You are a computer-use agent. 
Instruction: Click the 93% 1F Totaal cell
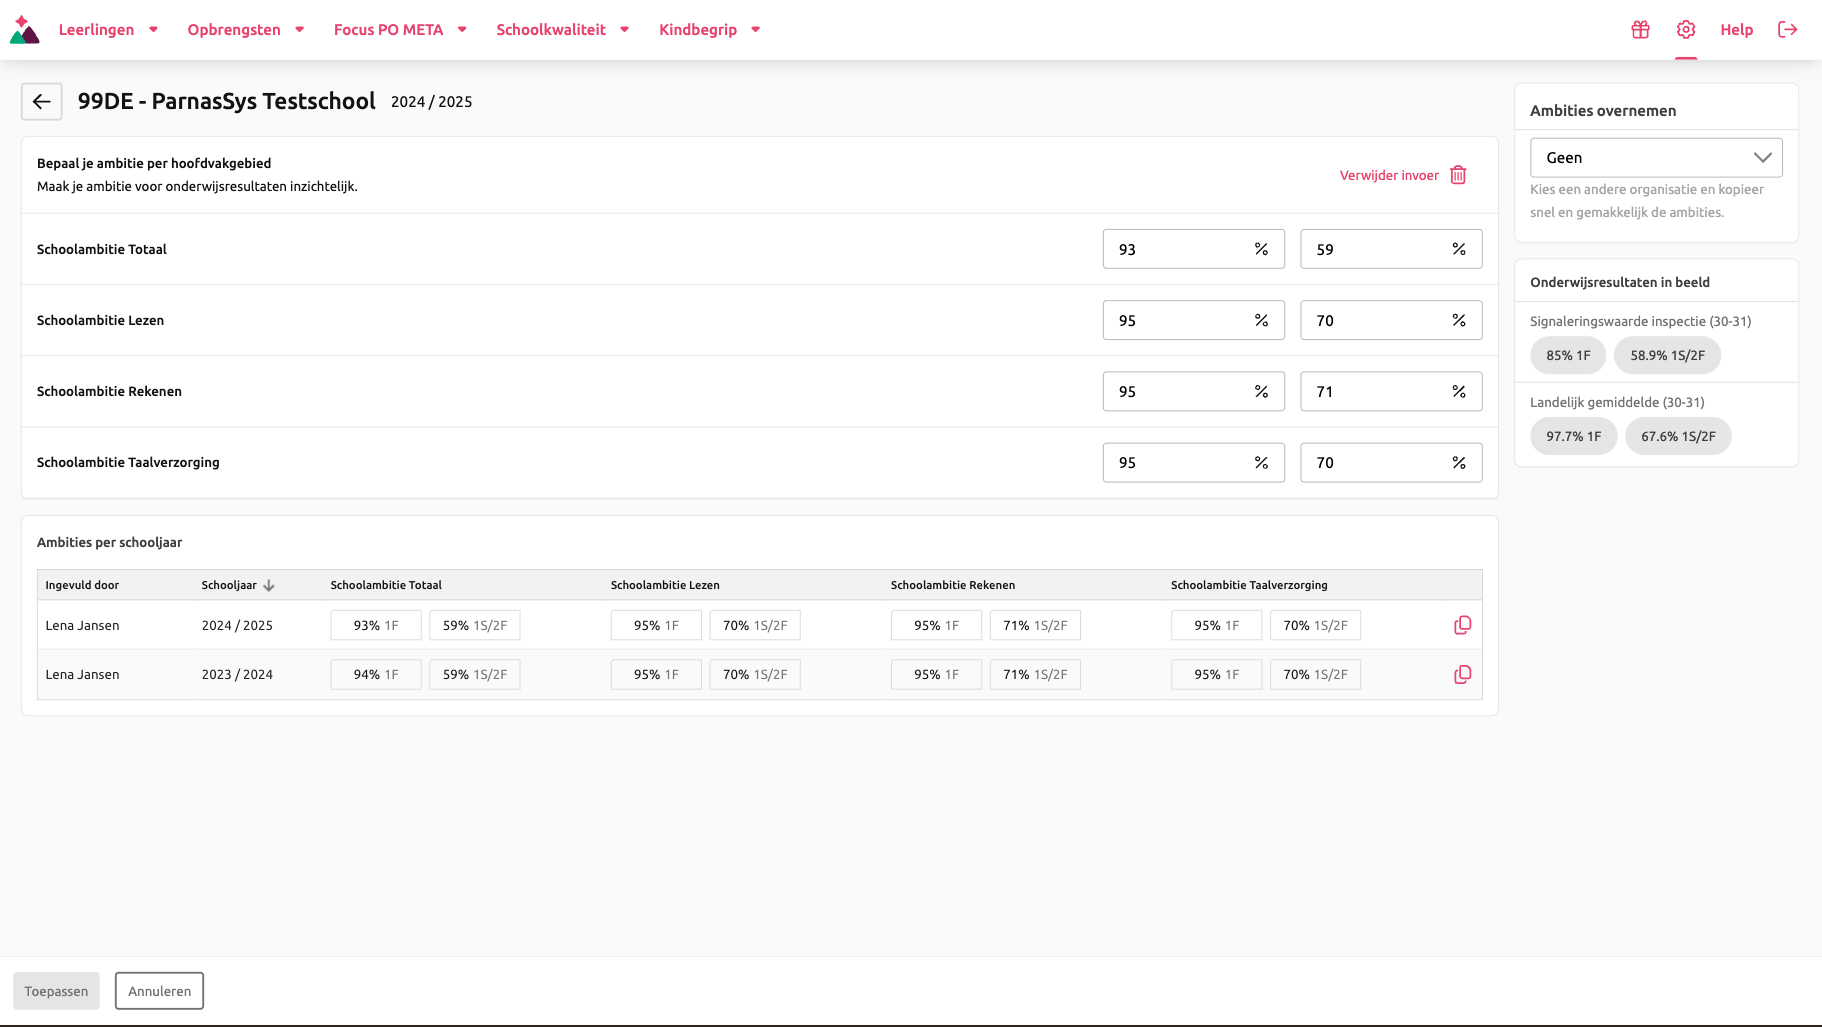[x=376, y=625]
